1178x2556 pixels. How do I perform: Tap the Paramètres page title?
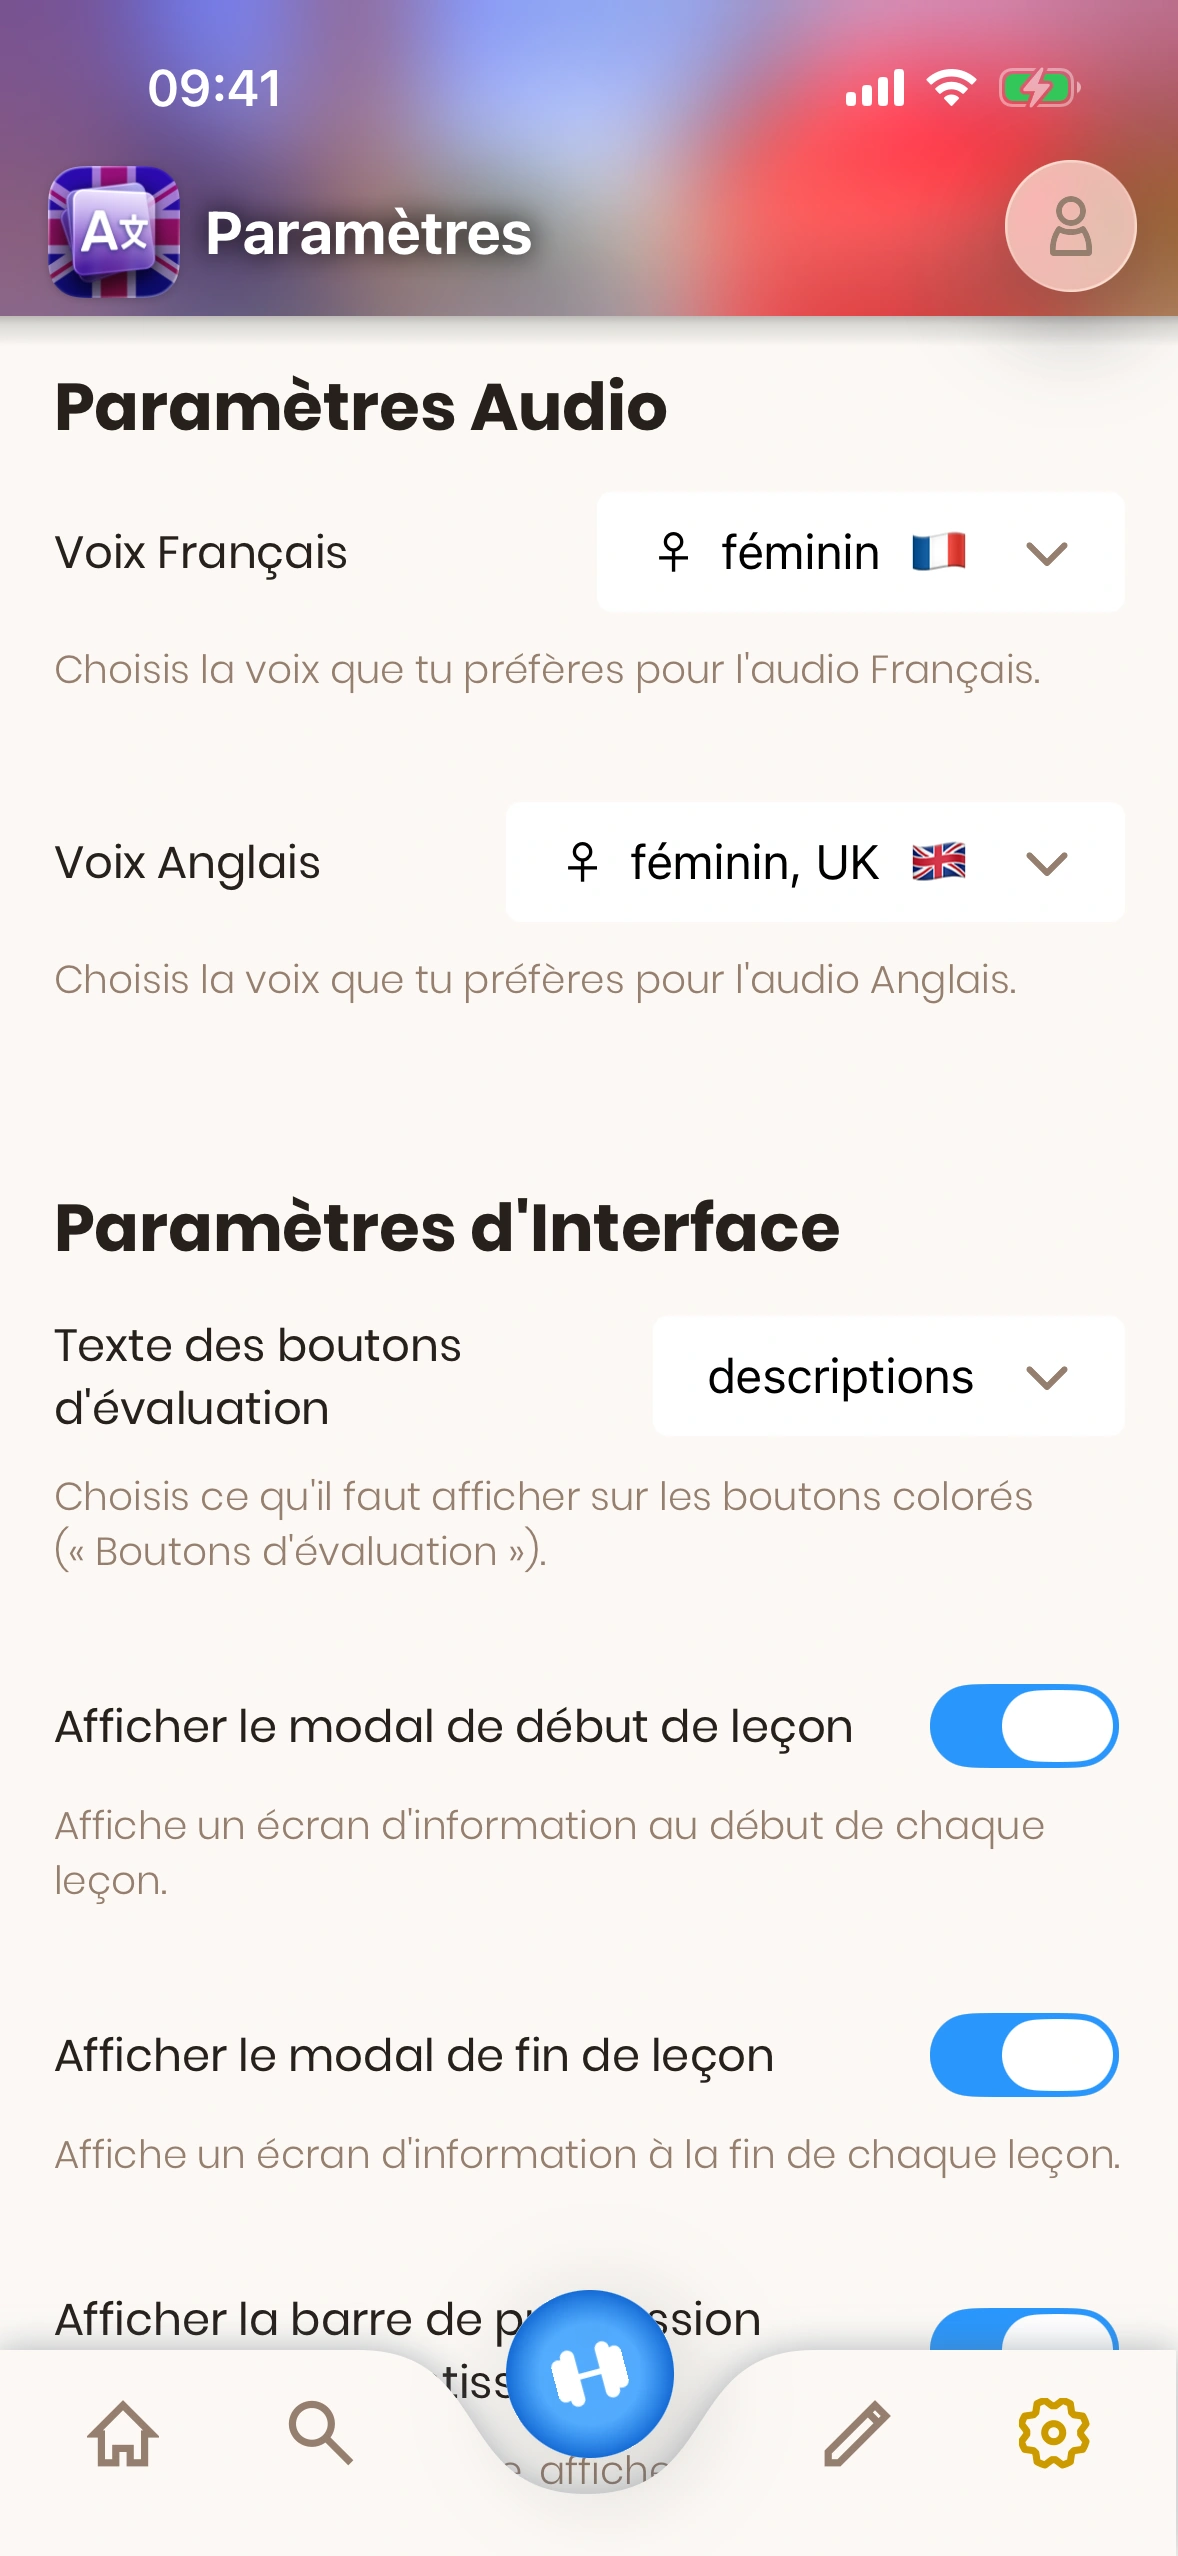coord(368,233)
